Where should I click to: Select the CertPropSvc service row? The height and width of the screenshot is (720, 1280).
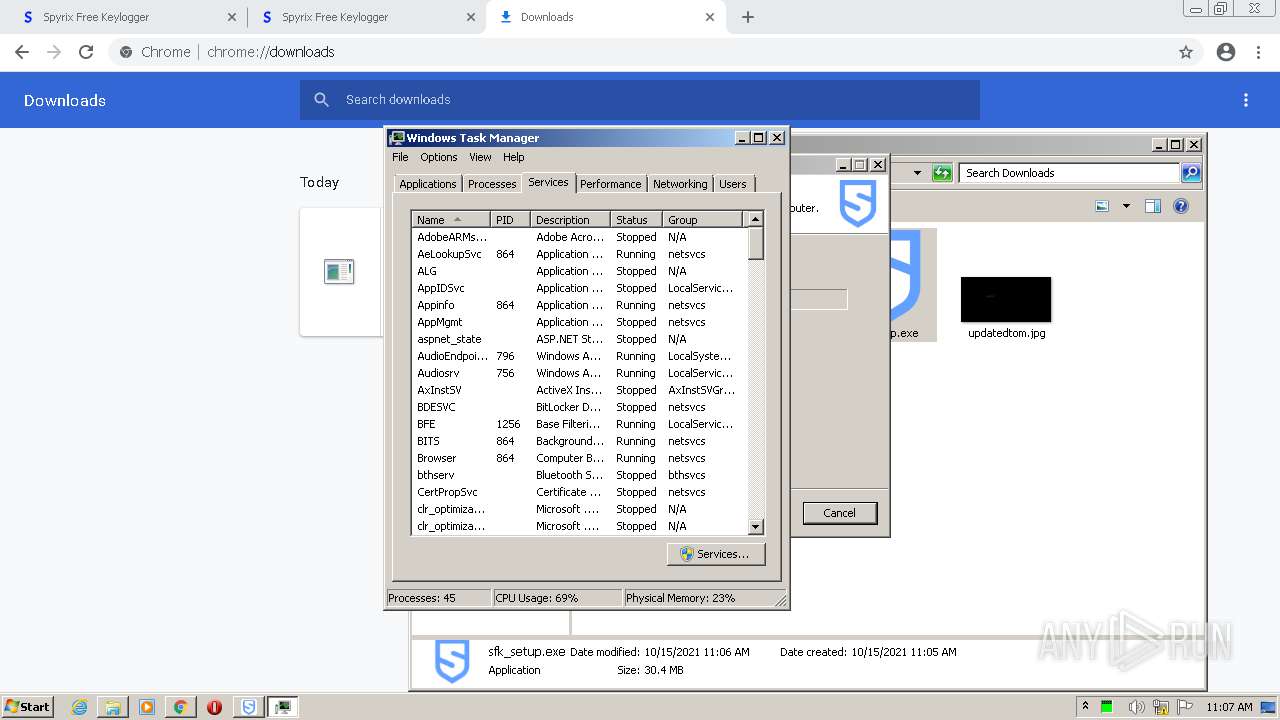[x=579, y=492]
